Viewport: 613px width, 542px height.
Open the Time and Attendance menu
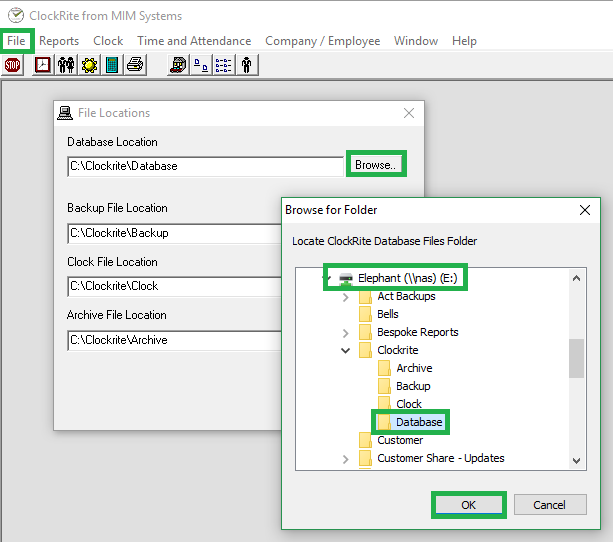[194, 41]
